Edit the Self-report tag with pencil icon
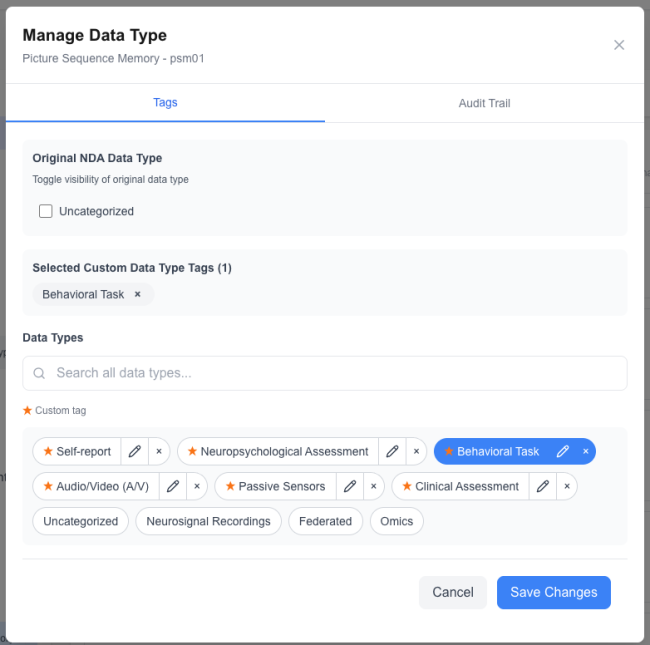 click(135, 452)
